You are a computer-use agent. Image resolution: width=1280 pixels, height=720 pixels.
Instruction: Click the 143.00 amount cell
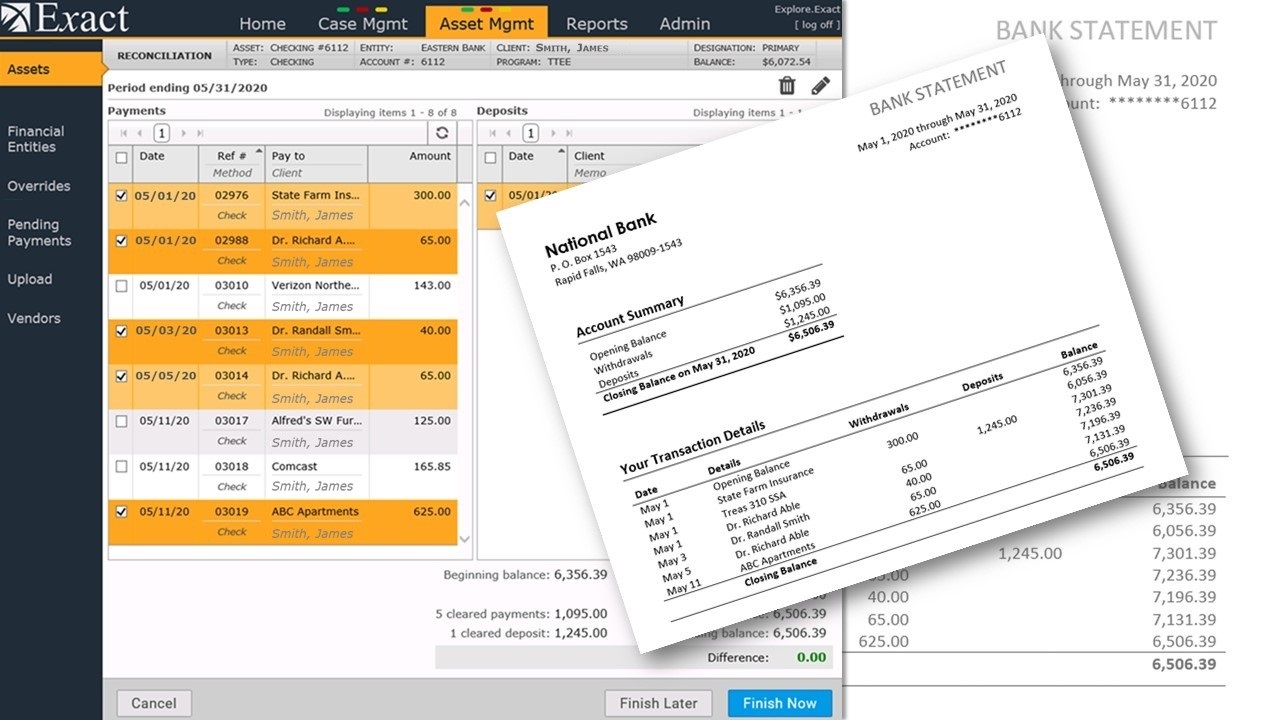pos(431,285)
